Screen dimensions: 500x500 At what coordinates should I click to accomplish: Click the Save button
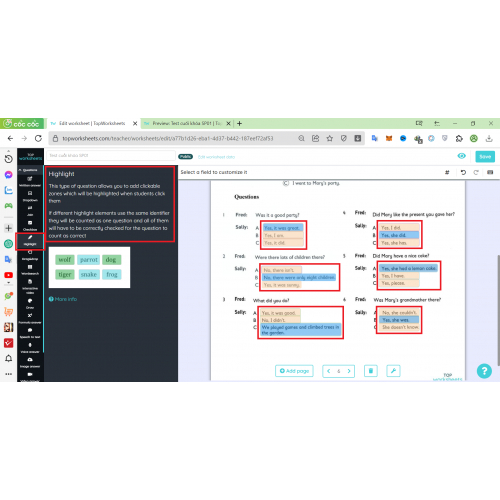pos(485,157)
